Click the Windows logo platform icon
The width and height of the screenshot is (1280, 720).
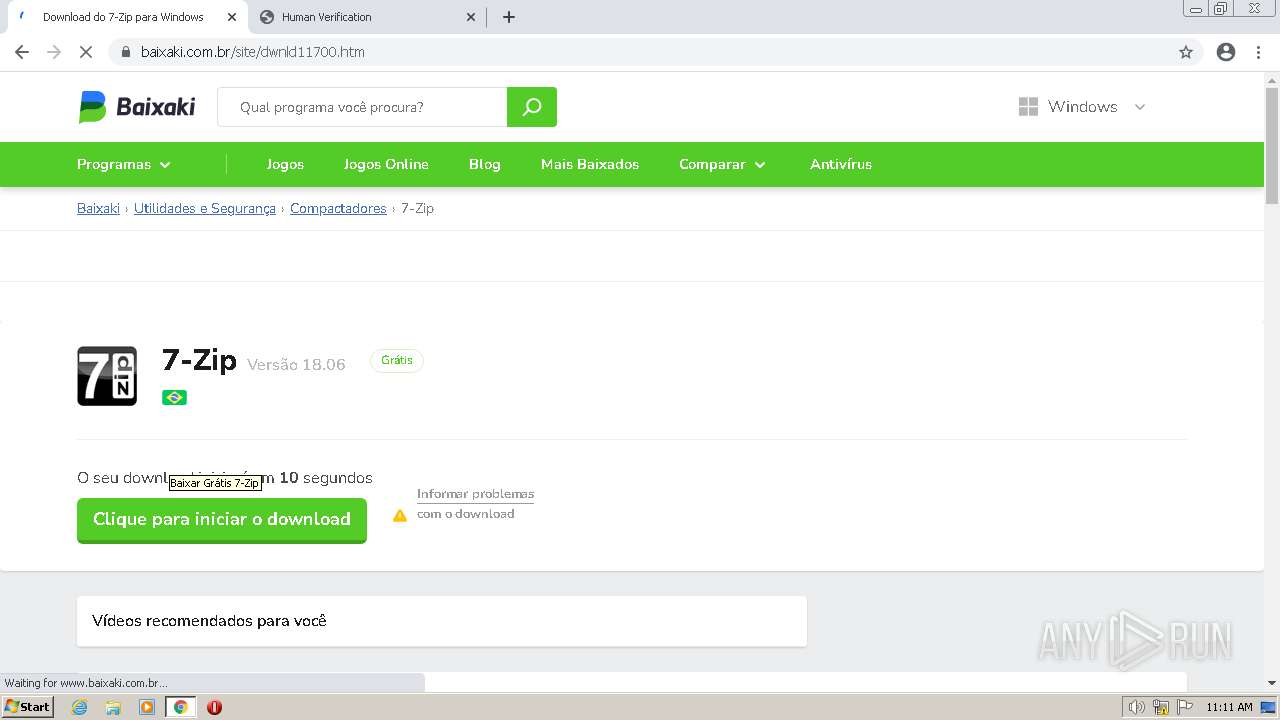coord(1028,107)
